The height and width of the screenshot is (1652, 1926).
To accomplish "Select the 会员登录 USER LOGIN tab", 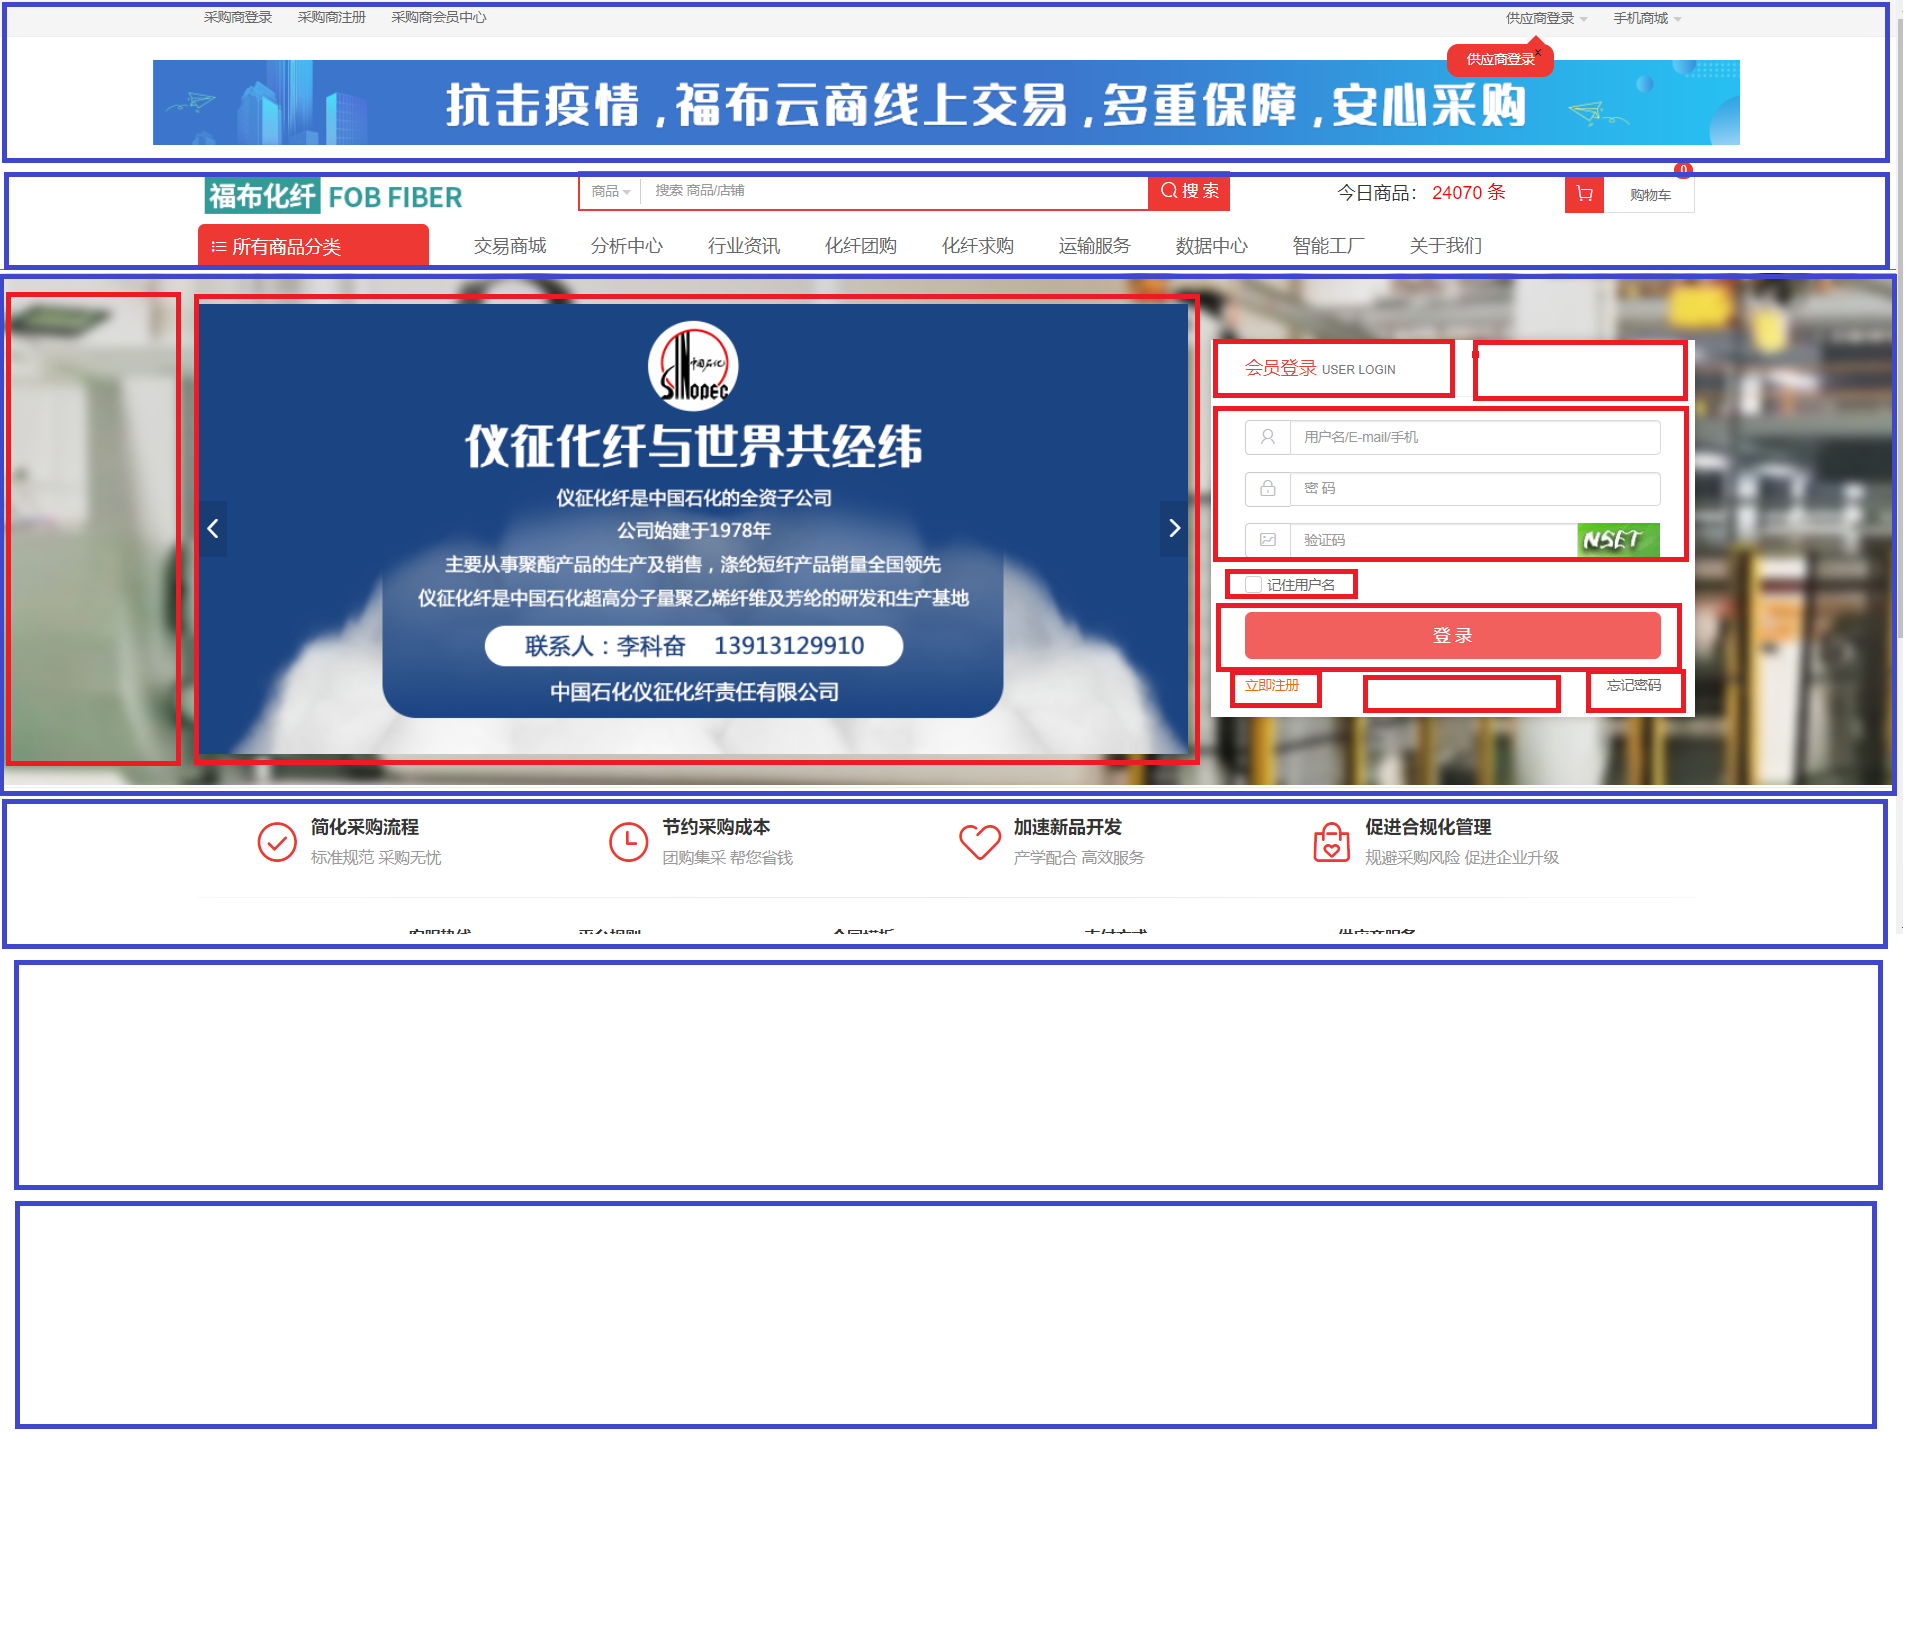I will [x=1320, y=369].
